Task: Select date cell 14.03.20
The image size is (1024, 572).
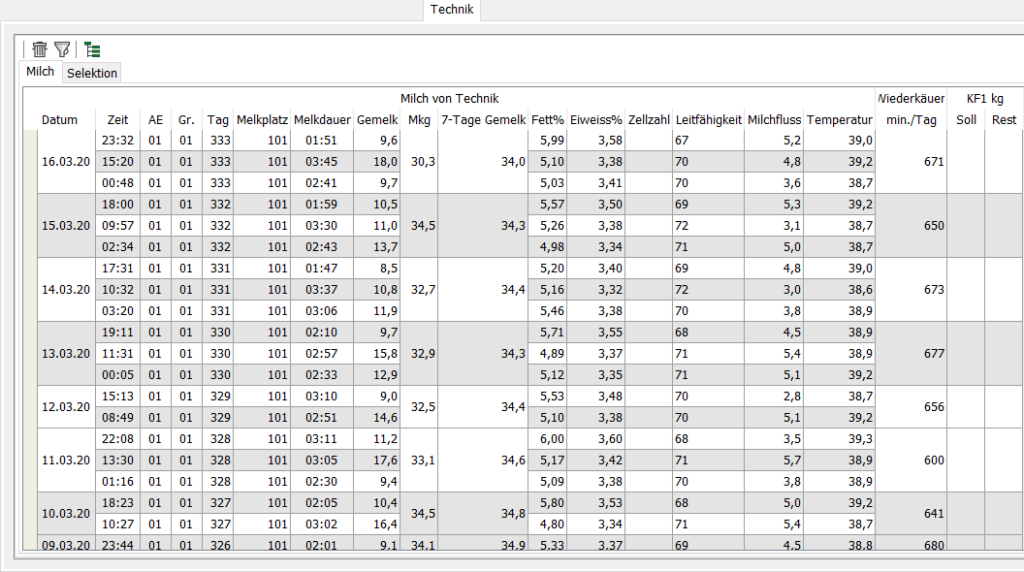Action: 66,290
